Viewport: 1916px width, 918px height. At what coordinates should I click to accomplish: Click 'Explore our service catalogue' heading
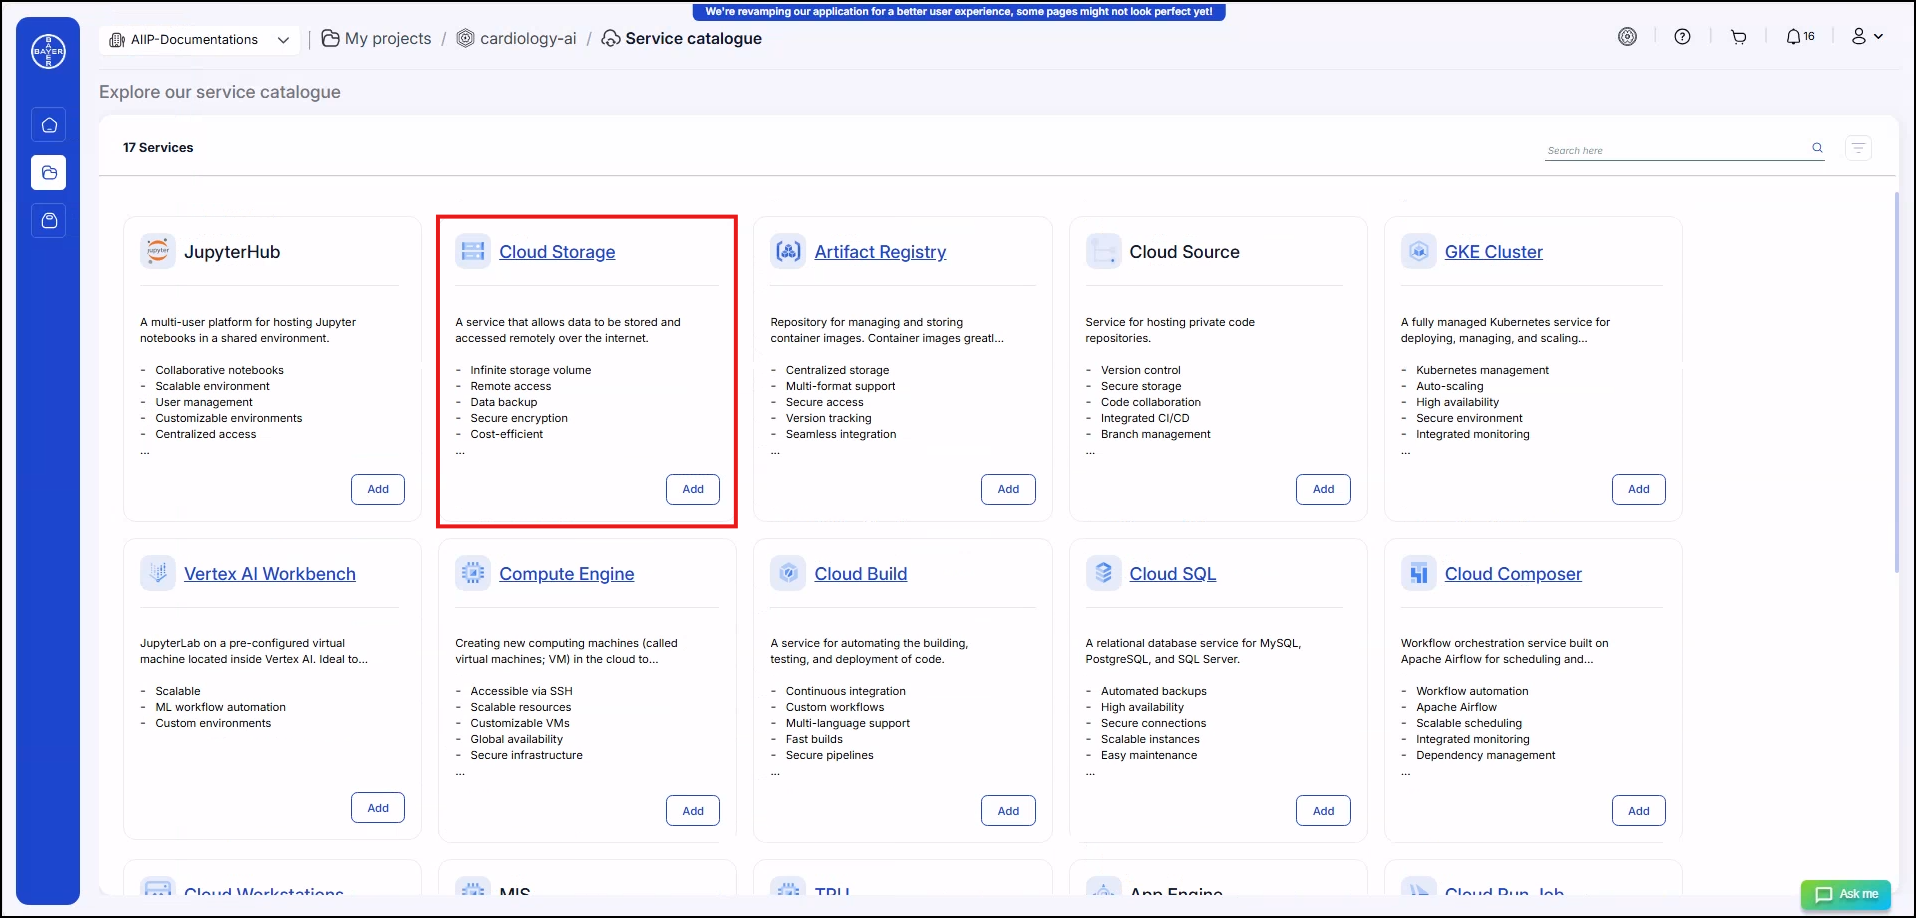220,92
